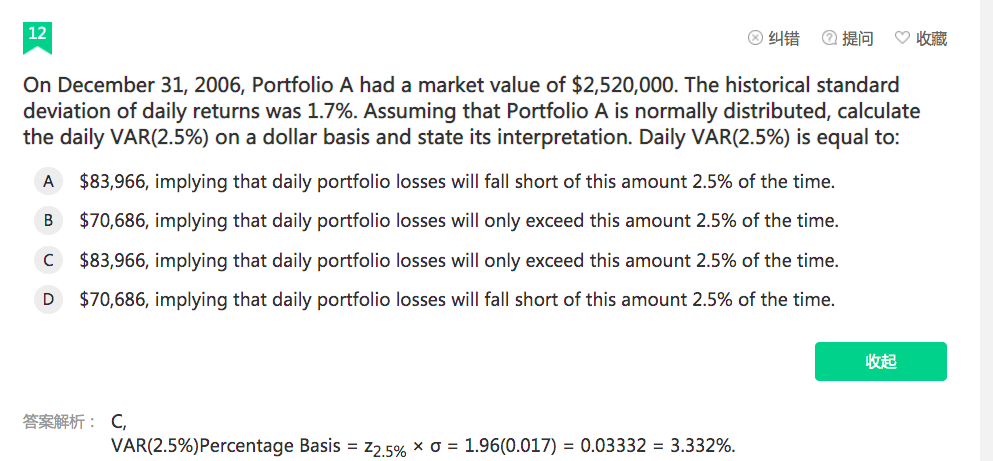Collapse the explanation with the 收起 button

[x=880, y=362]
